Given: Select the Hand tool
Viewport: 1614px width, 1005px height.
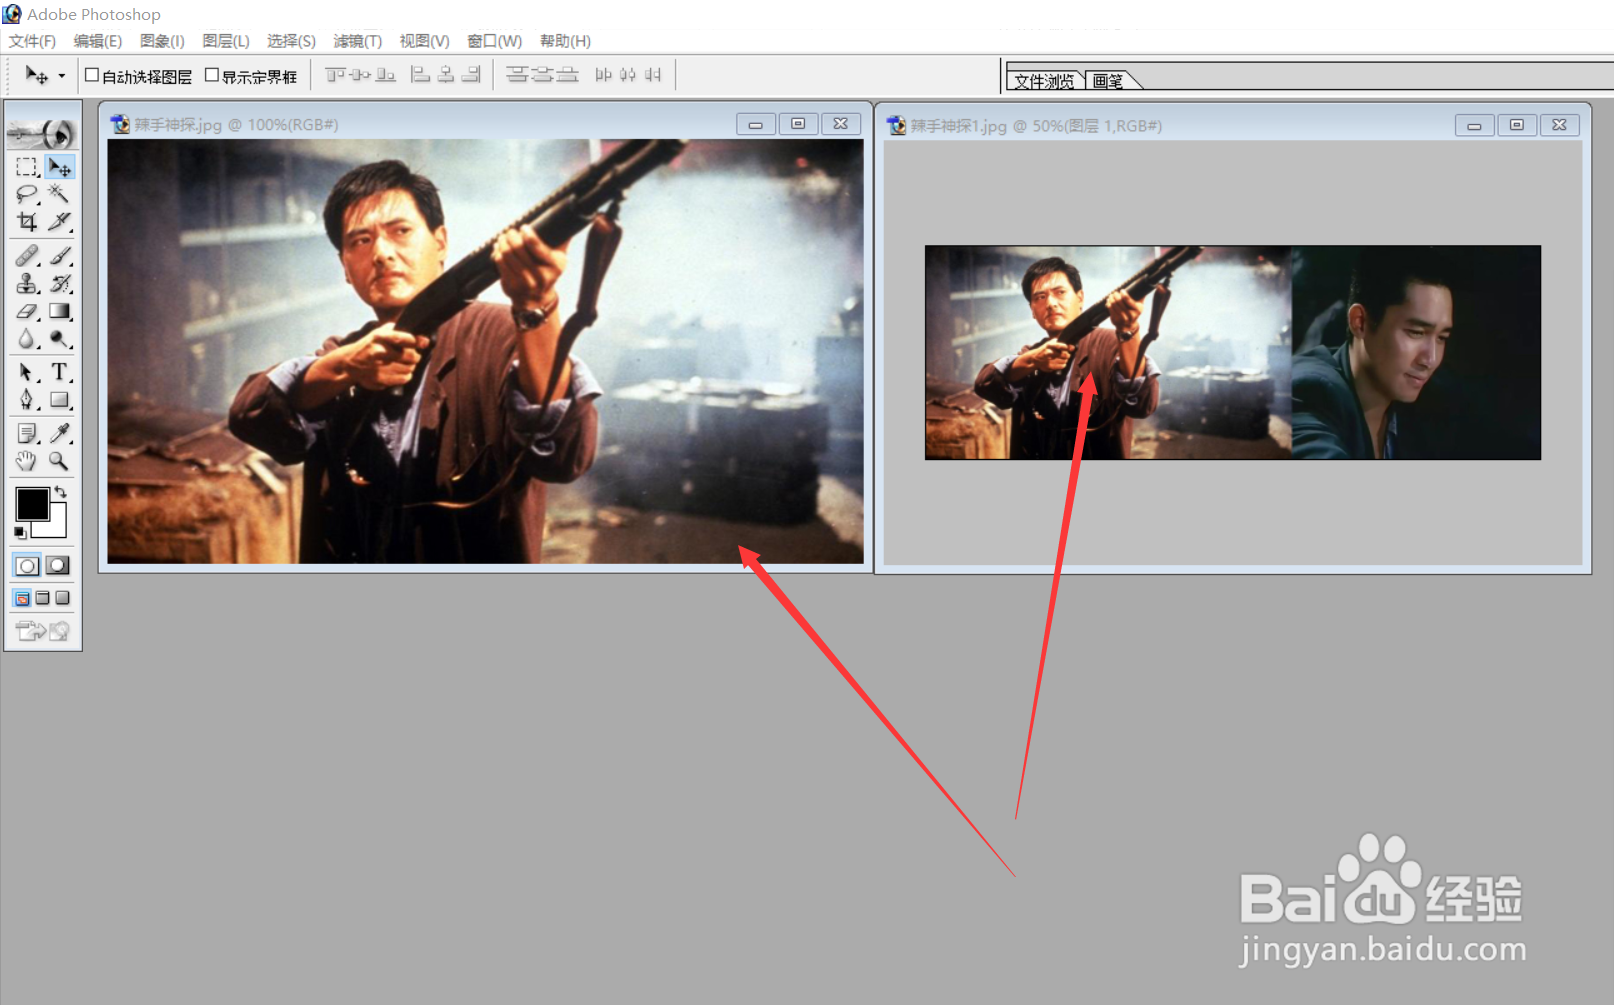Looking at the screenshot, I should click(27, 461).
